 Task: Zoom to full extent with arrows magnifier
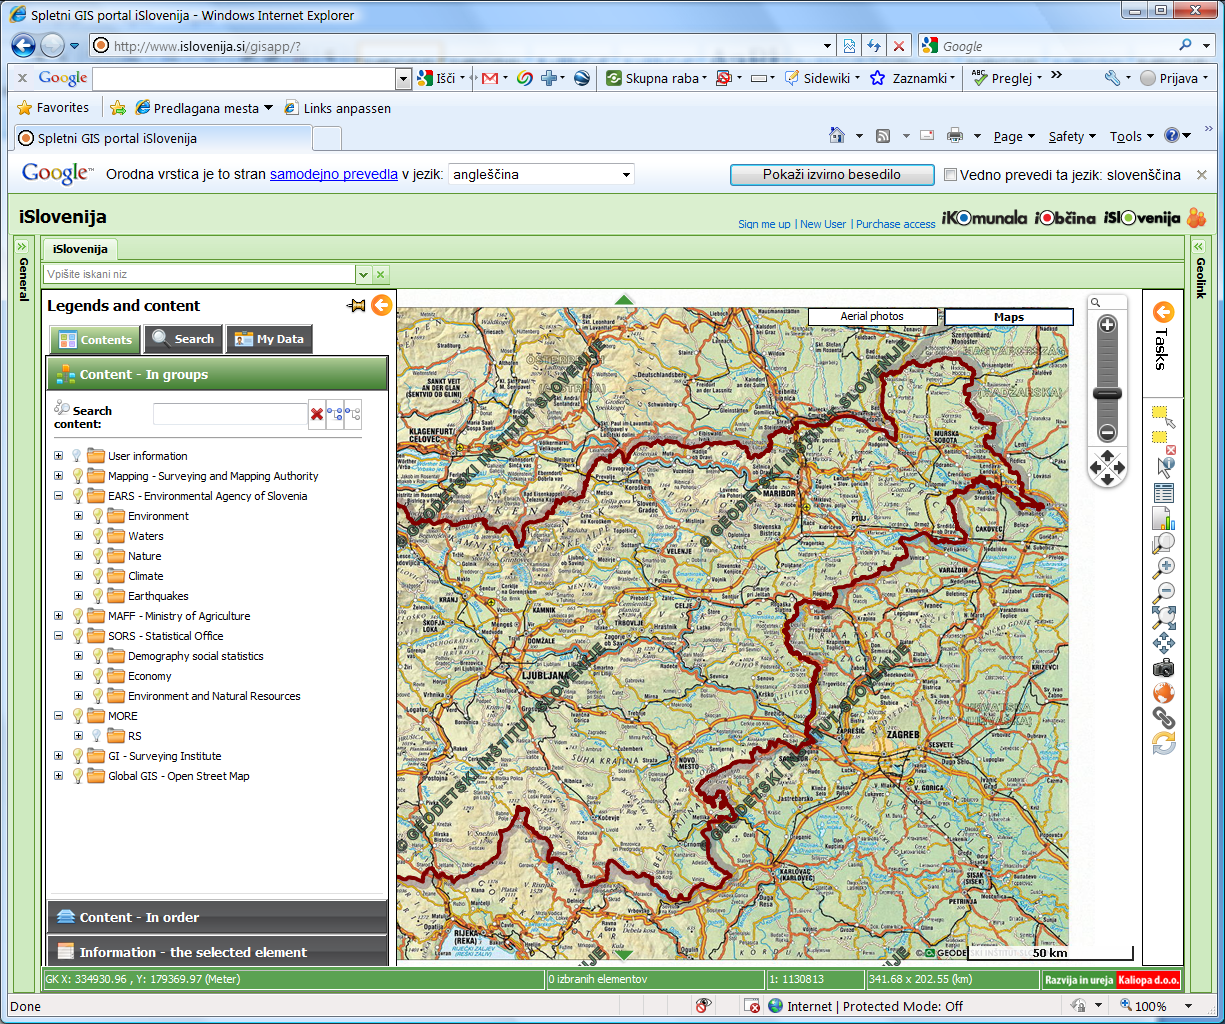pyautogui.click(x=1163, y=618)
